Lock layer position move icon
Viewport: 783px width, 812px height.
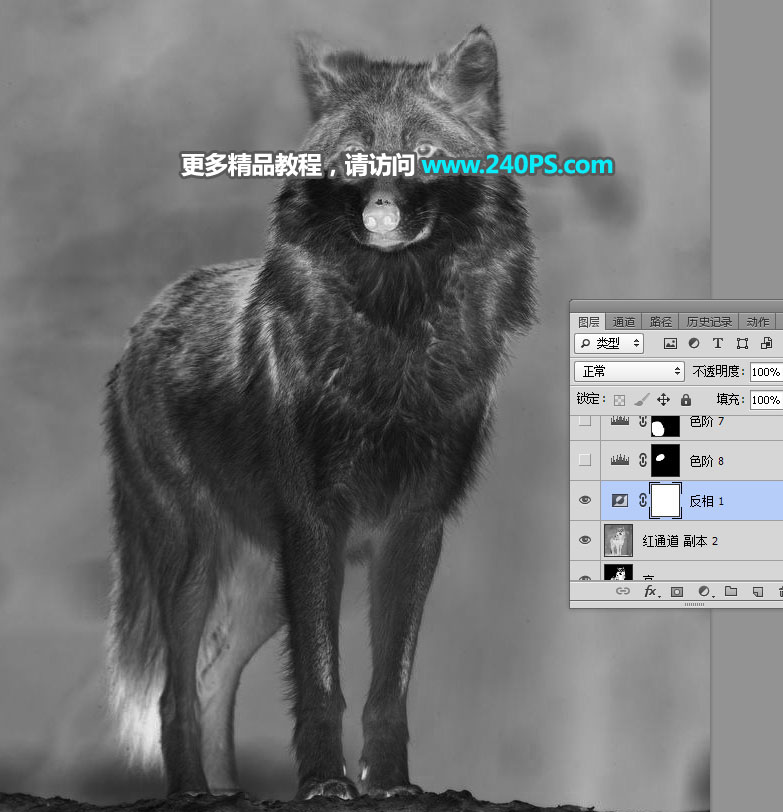(663, 399)
